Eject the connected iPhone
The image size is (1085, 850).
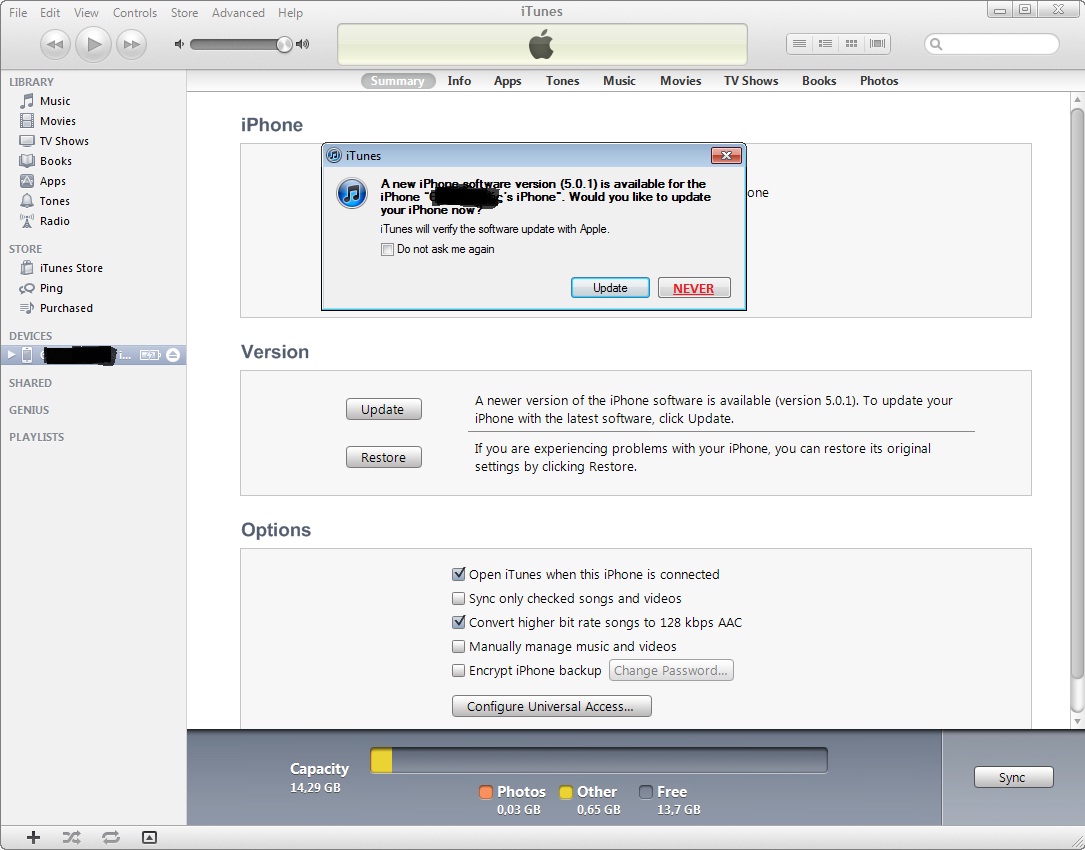(173, 355)
